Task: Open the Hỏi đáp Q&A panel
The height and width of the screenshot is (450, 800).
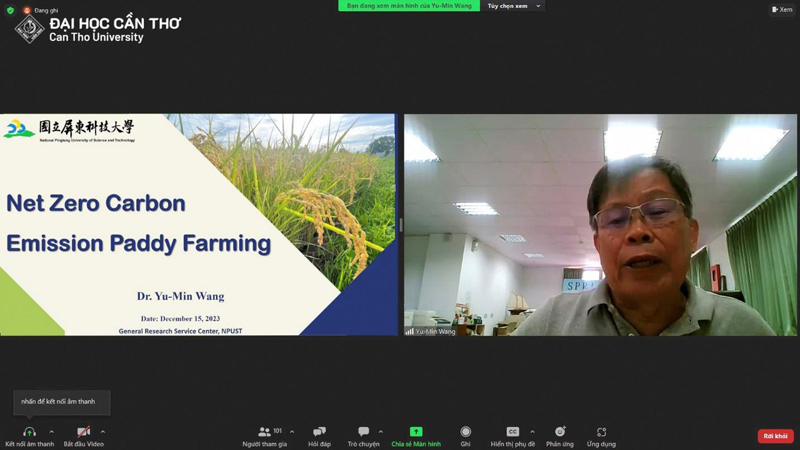Action: click(x=319, y=432)
